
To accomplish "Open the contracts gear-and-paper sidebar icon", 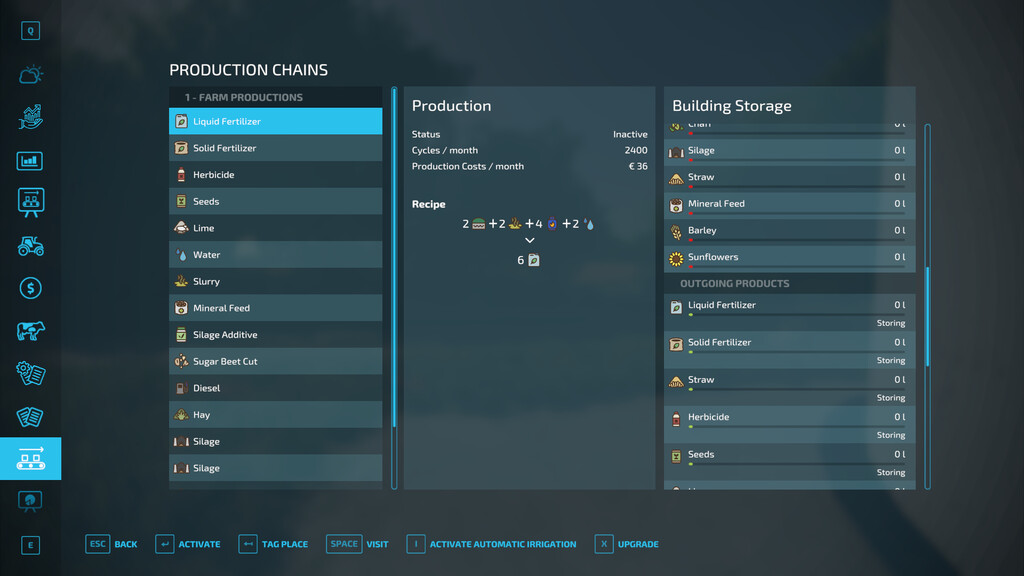I will (x=31, y=374).
